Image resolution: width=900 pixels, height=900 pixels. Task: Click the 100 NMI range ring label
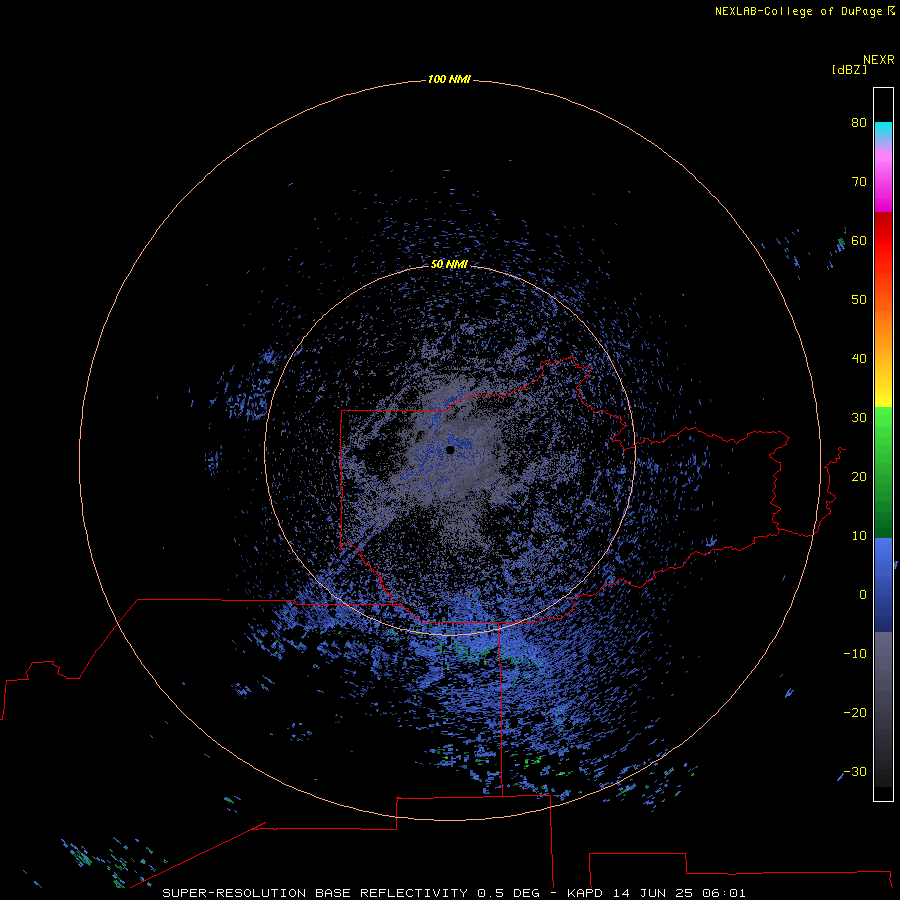449,79
